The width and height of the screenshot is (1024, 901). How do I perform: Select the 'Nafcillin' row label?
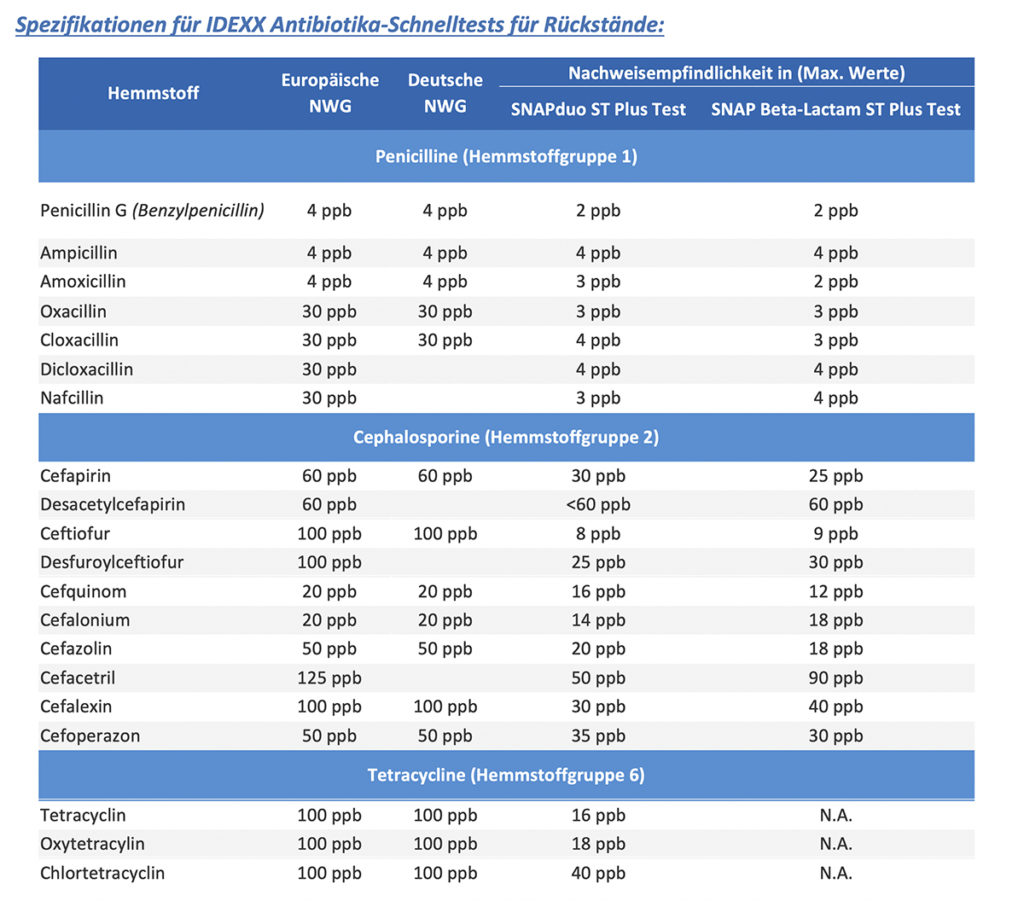pyautogui.click(x=72, y=398)
